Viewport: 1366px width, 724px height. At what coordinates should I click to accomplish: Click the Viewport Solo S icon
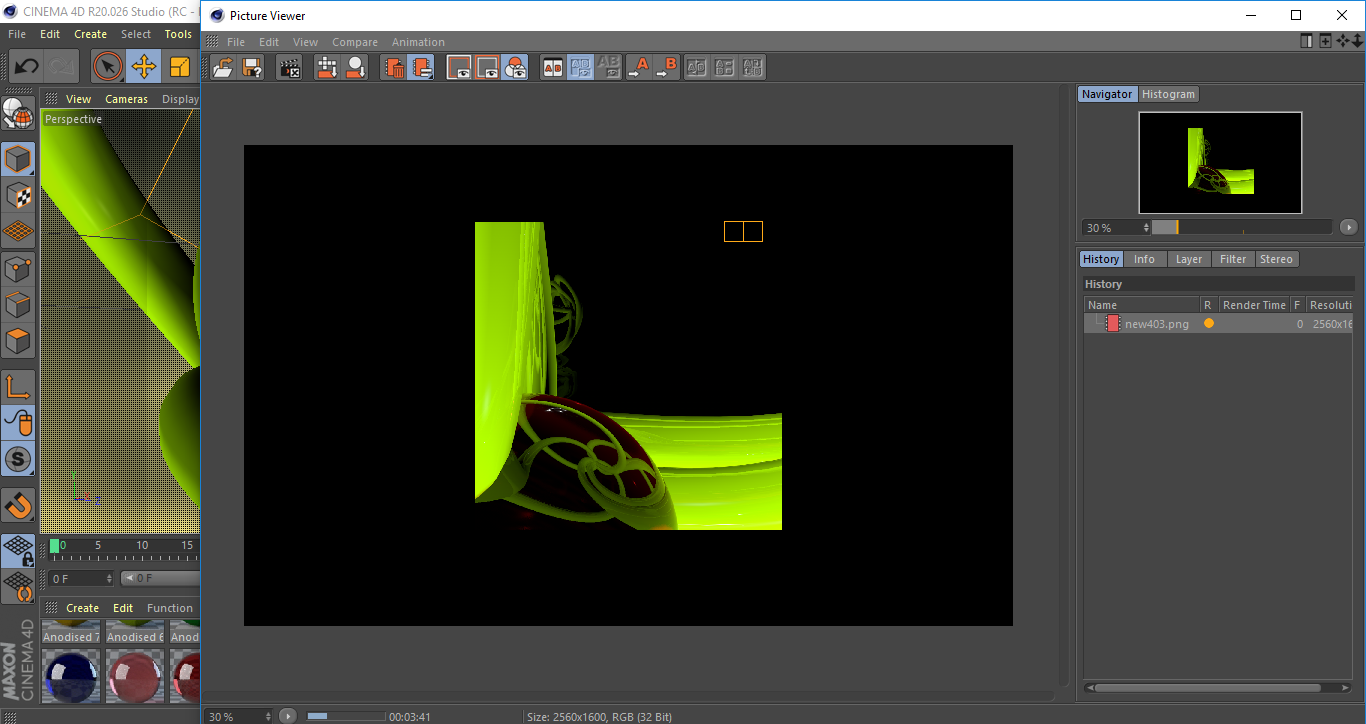(x=18, y=459)
